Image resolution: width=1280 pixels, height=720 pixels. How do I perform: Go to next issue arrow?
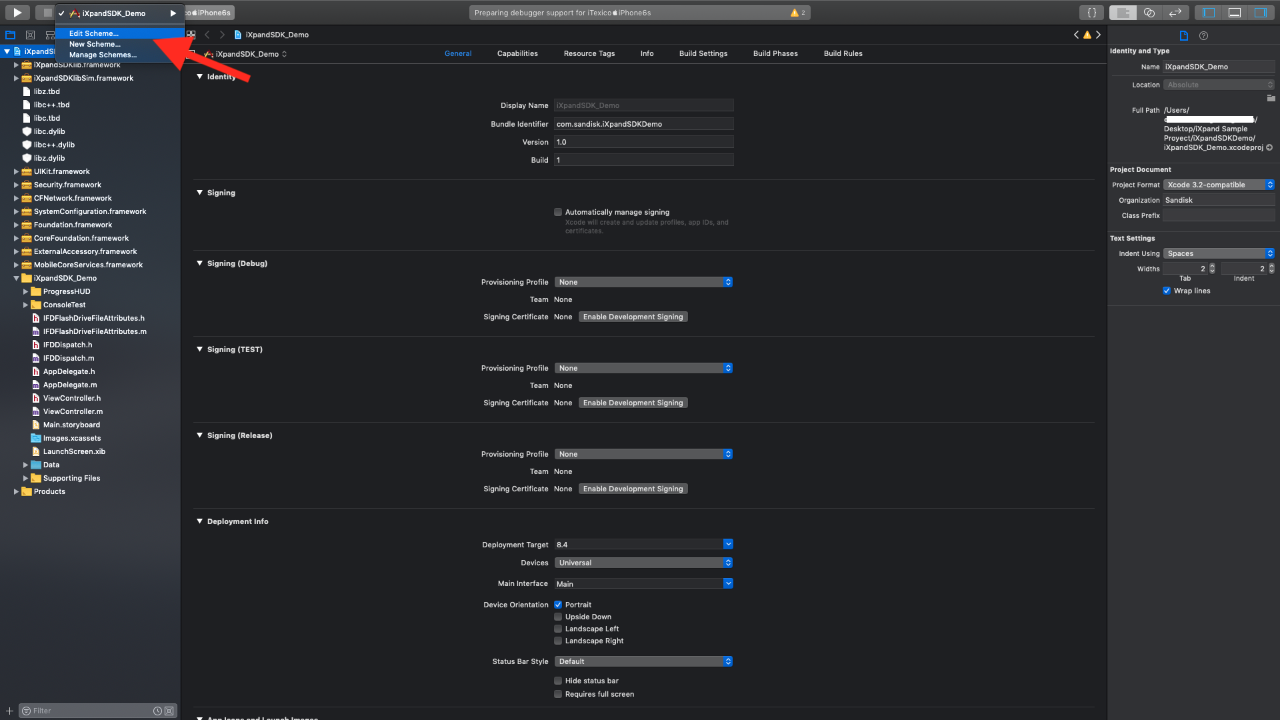1098,35
